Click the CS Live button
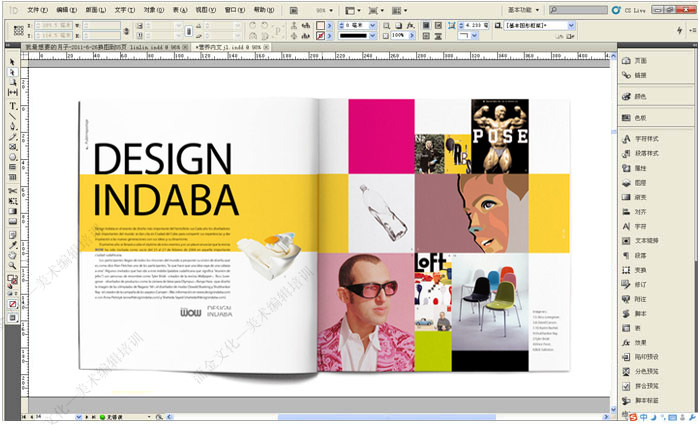This screenshot has height=425, width=700. pos(629,10)
